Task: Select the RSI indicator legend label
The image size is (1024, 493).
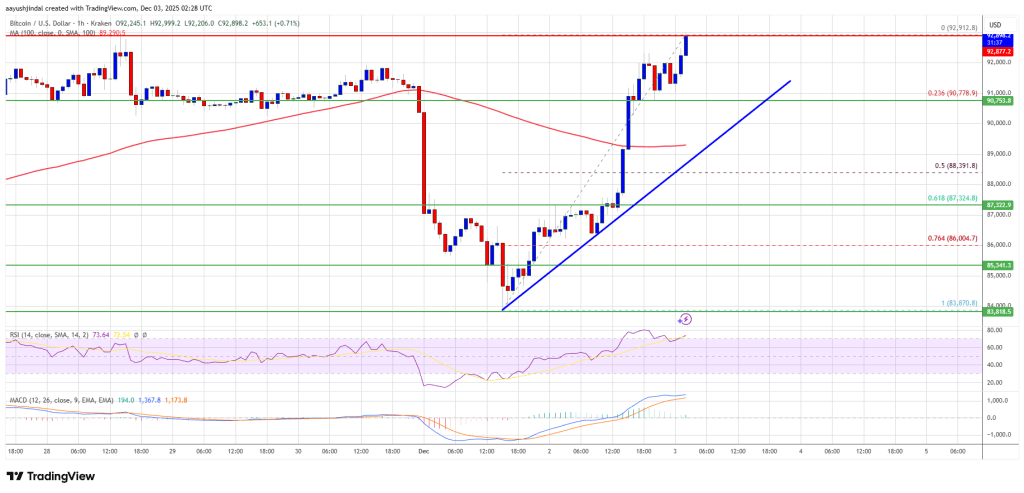Action: [42, 333]
